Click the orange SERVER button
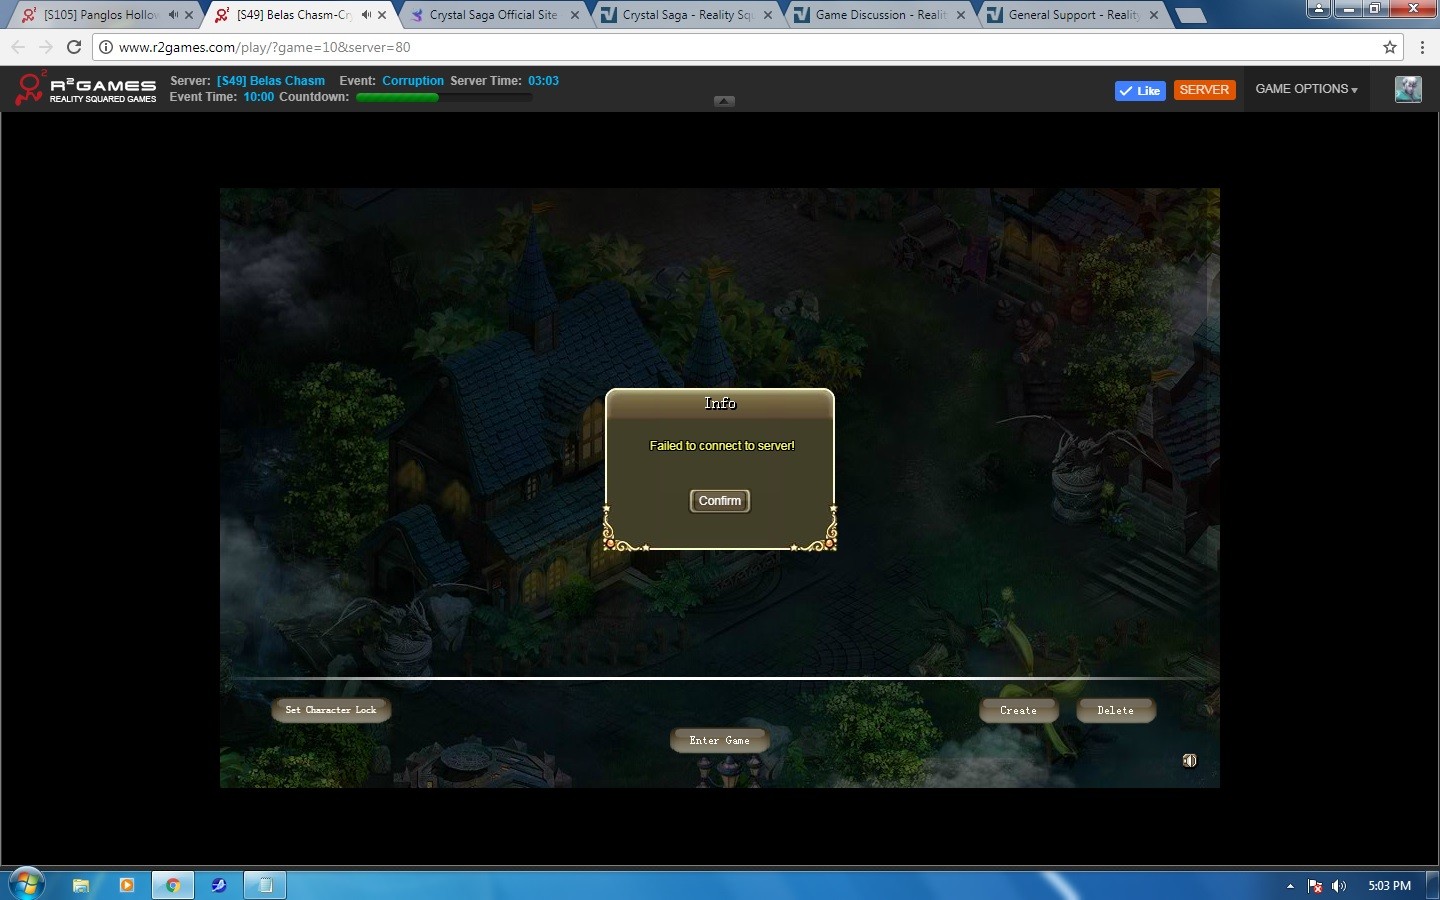Screen dimensions: 1440x900 (1204, 90)
